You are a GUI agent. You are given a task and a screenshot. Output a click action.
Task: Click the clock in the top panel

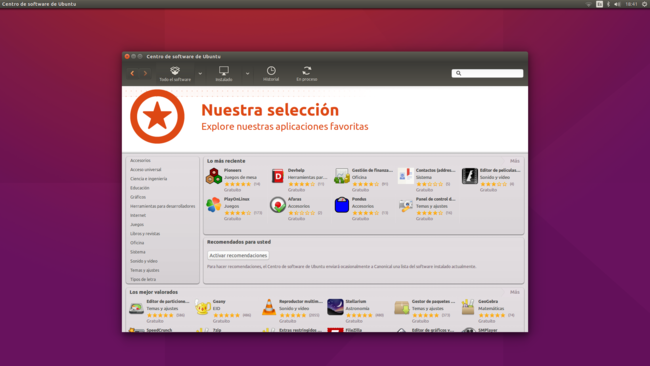pyautogui.click(x=631, y=4)
